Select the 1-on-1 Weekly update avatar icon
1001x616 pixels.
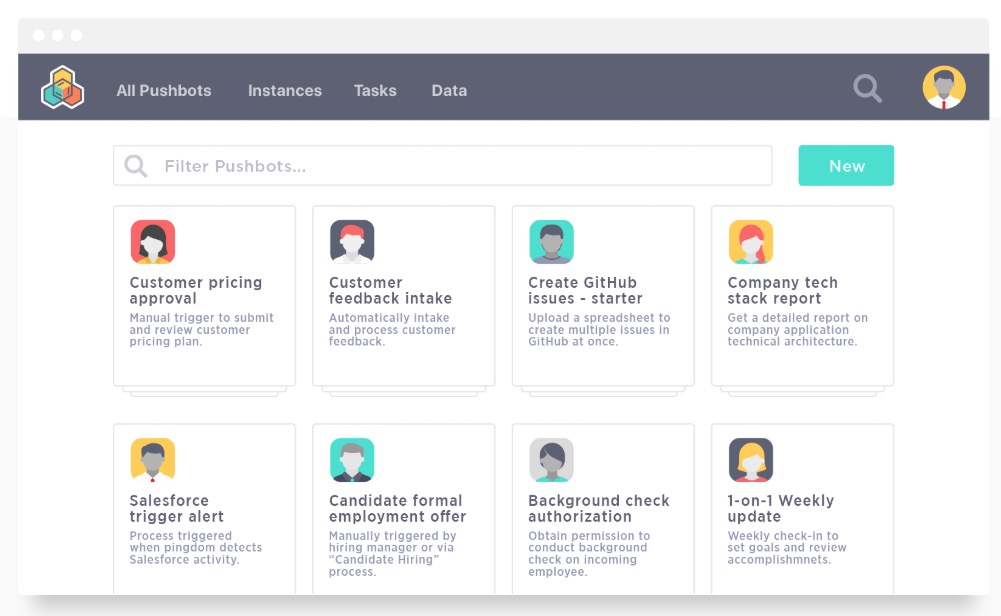750,460
